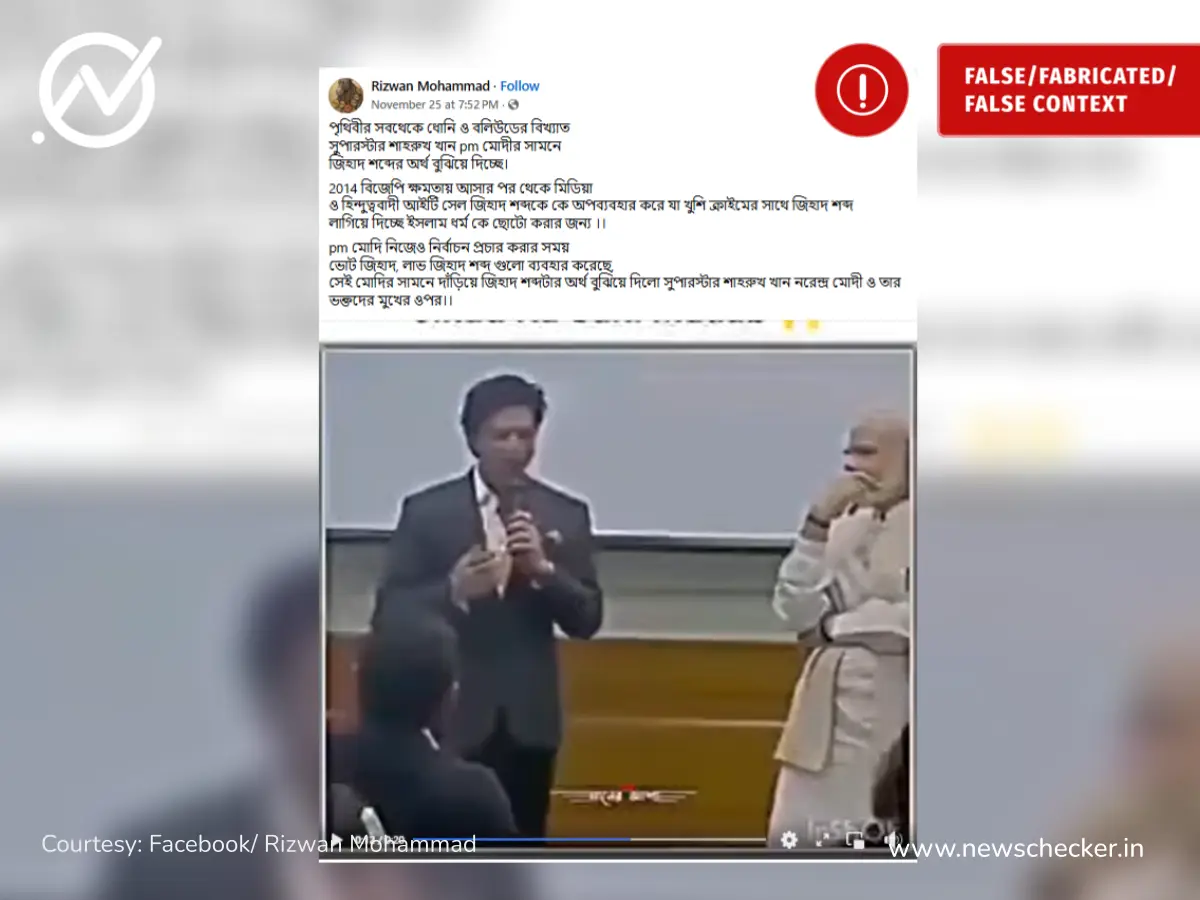Mute the video volume speaker icon
The height and width of the screenshot is (900, 1200).
892,840
